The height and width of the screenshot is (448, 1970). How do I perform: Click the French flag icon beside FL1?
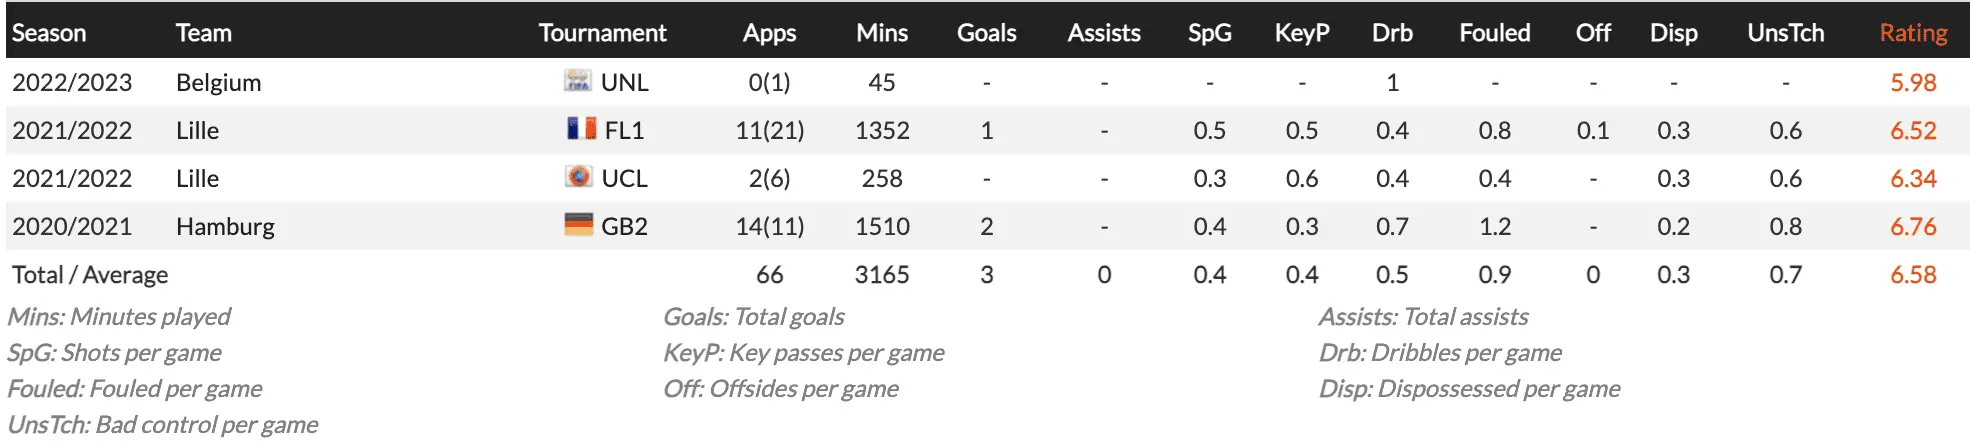pos(581,129)
